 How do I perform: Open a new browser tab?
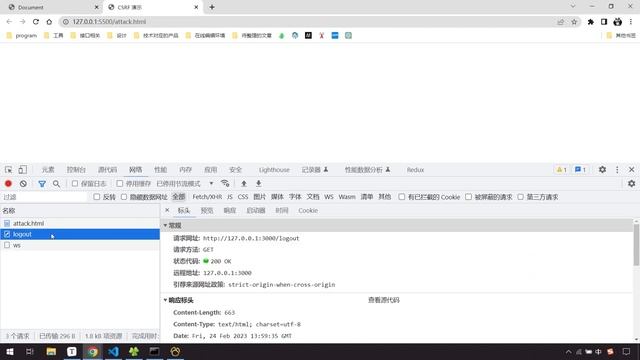[212, 7]
